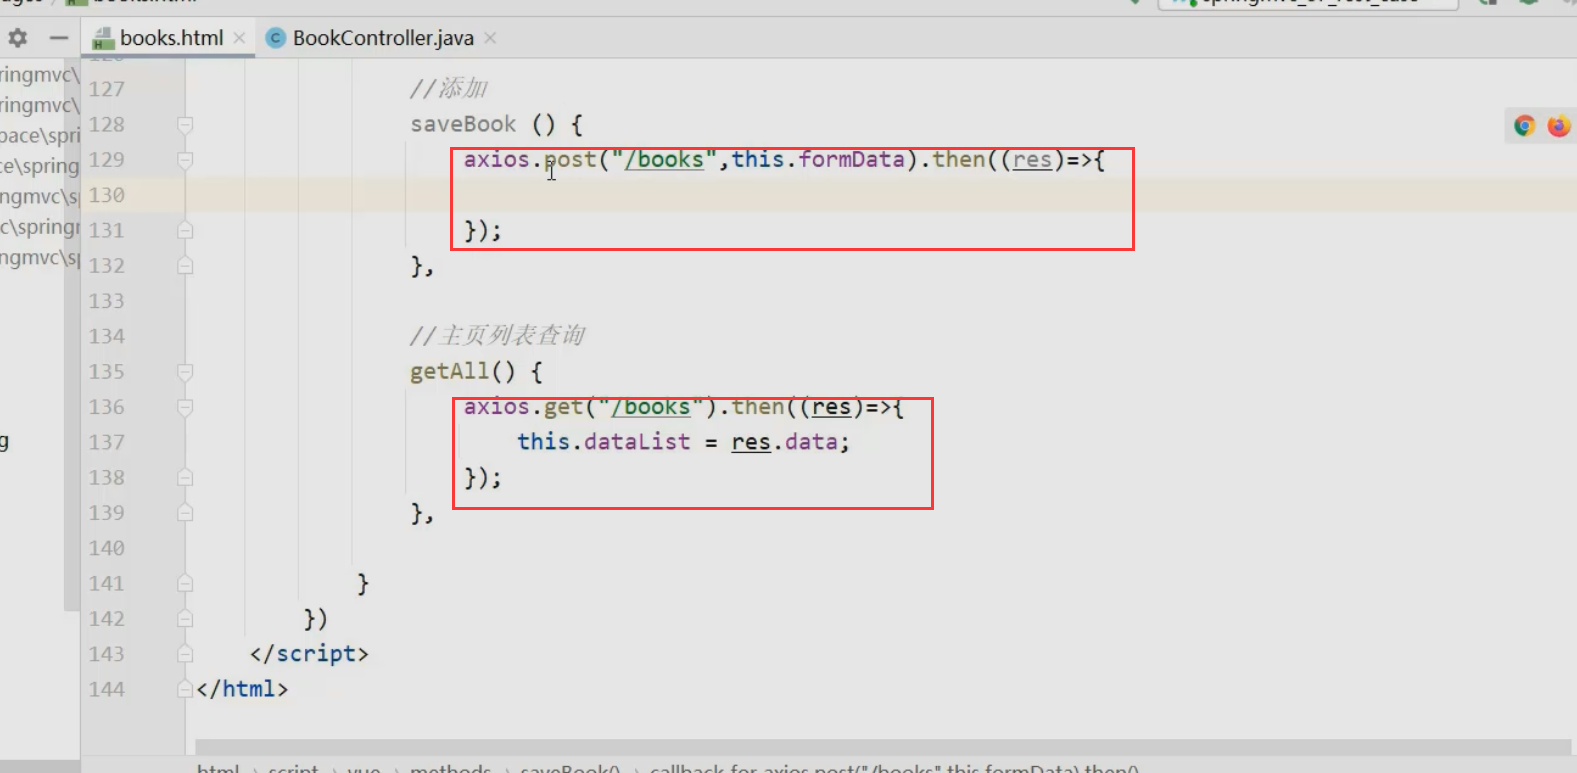Image resolution: width=1577 pixels, height=773 pixels.
Task: Click the BookController.java class icon
Action: click(276, 38)
